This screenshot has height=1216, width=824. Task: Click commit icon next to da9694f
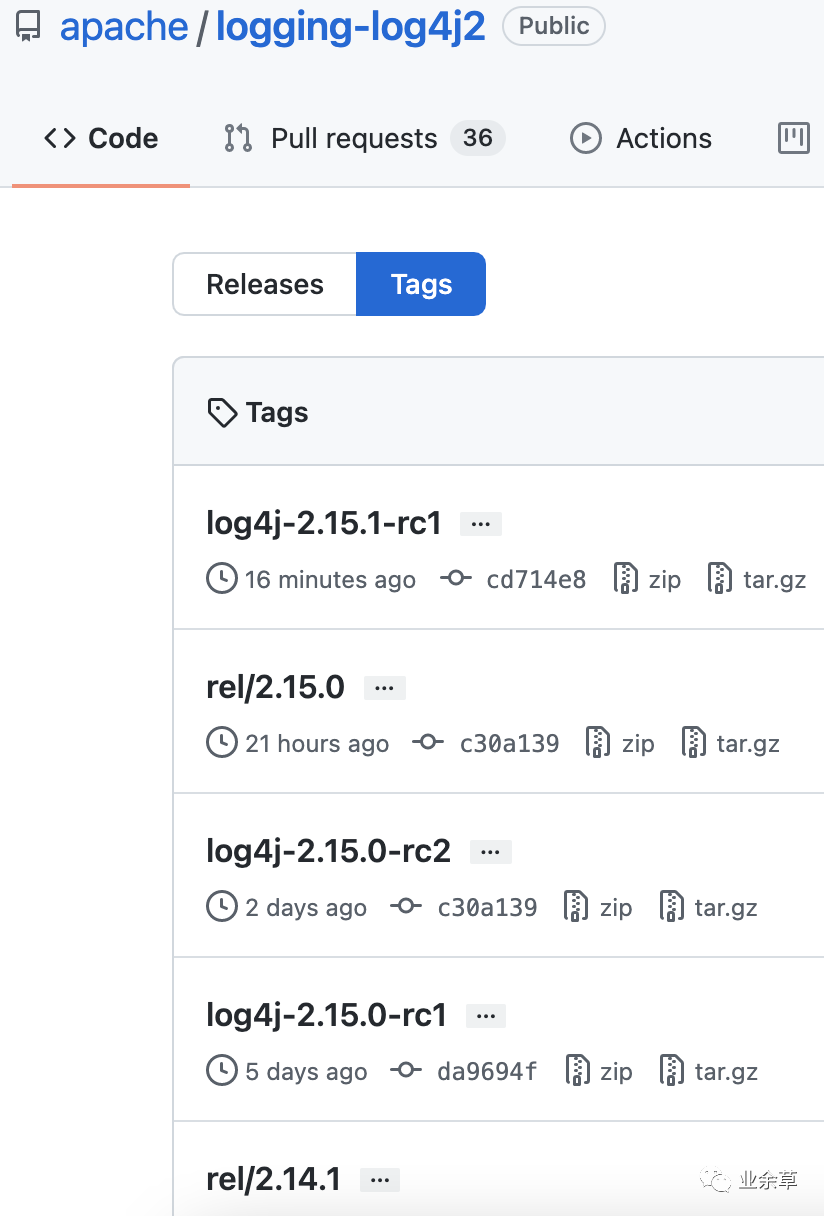click(x=407, y=1070)
